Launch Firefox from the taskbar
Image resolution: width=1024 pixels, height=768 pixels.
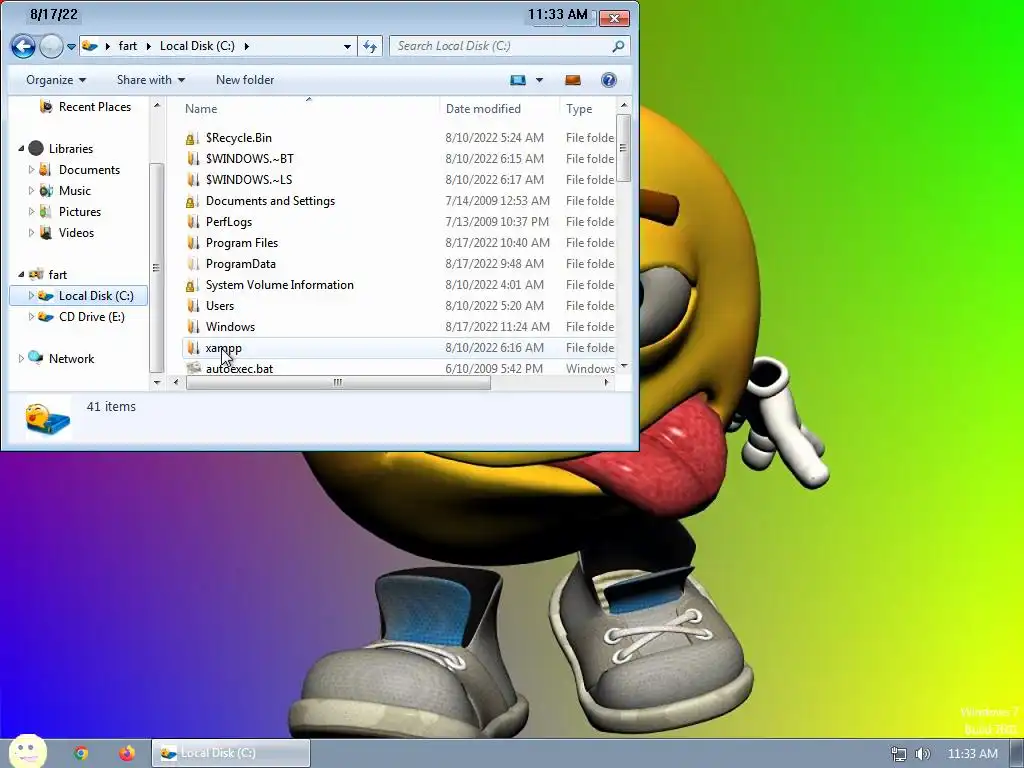pos(127,753)
